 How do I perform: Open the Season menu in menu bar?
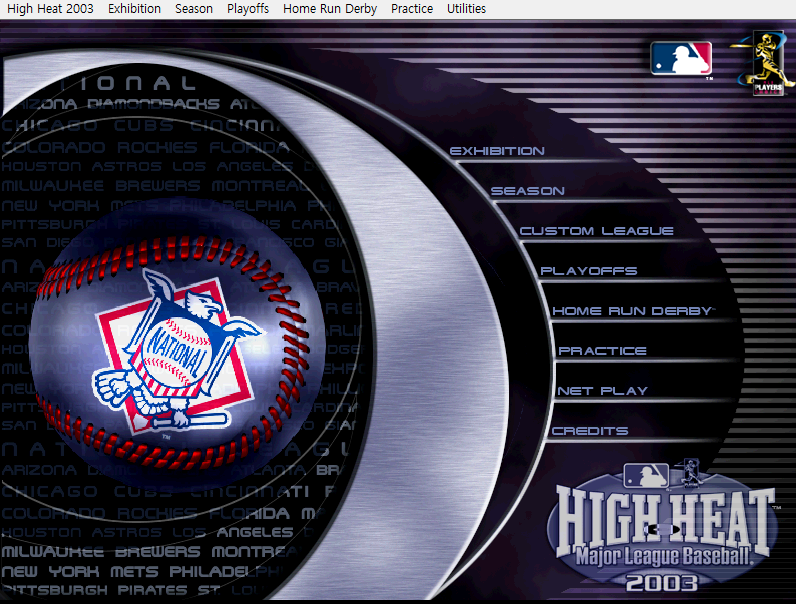point(194,9)
